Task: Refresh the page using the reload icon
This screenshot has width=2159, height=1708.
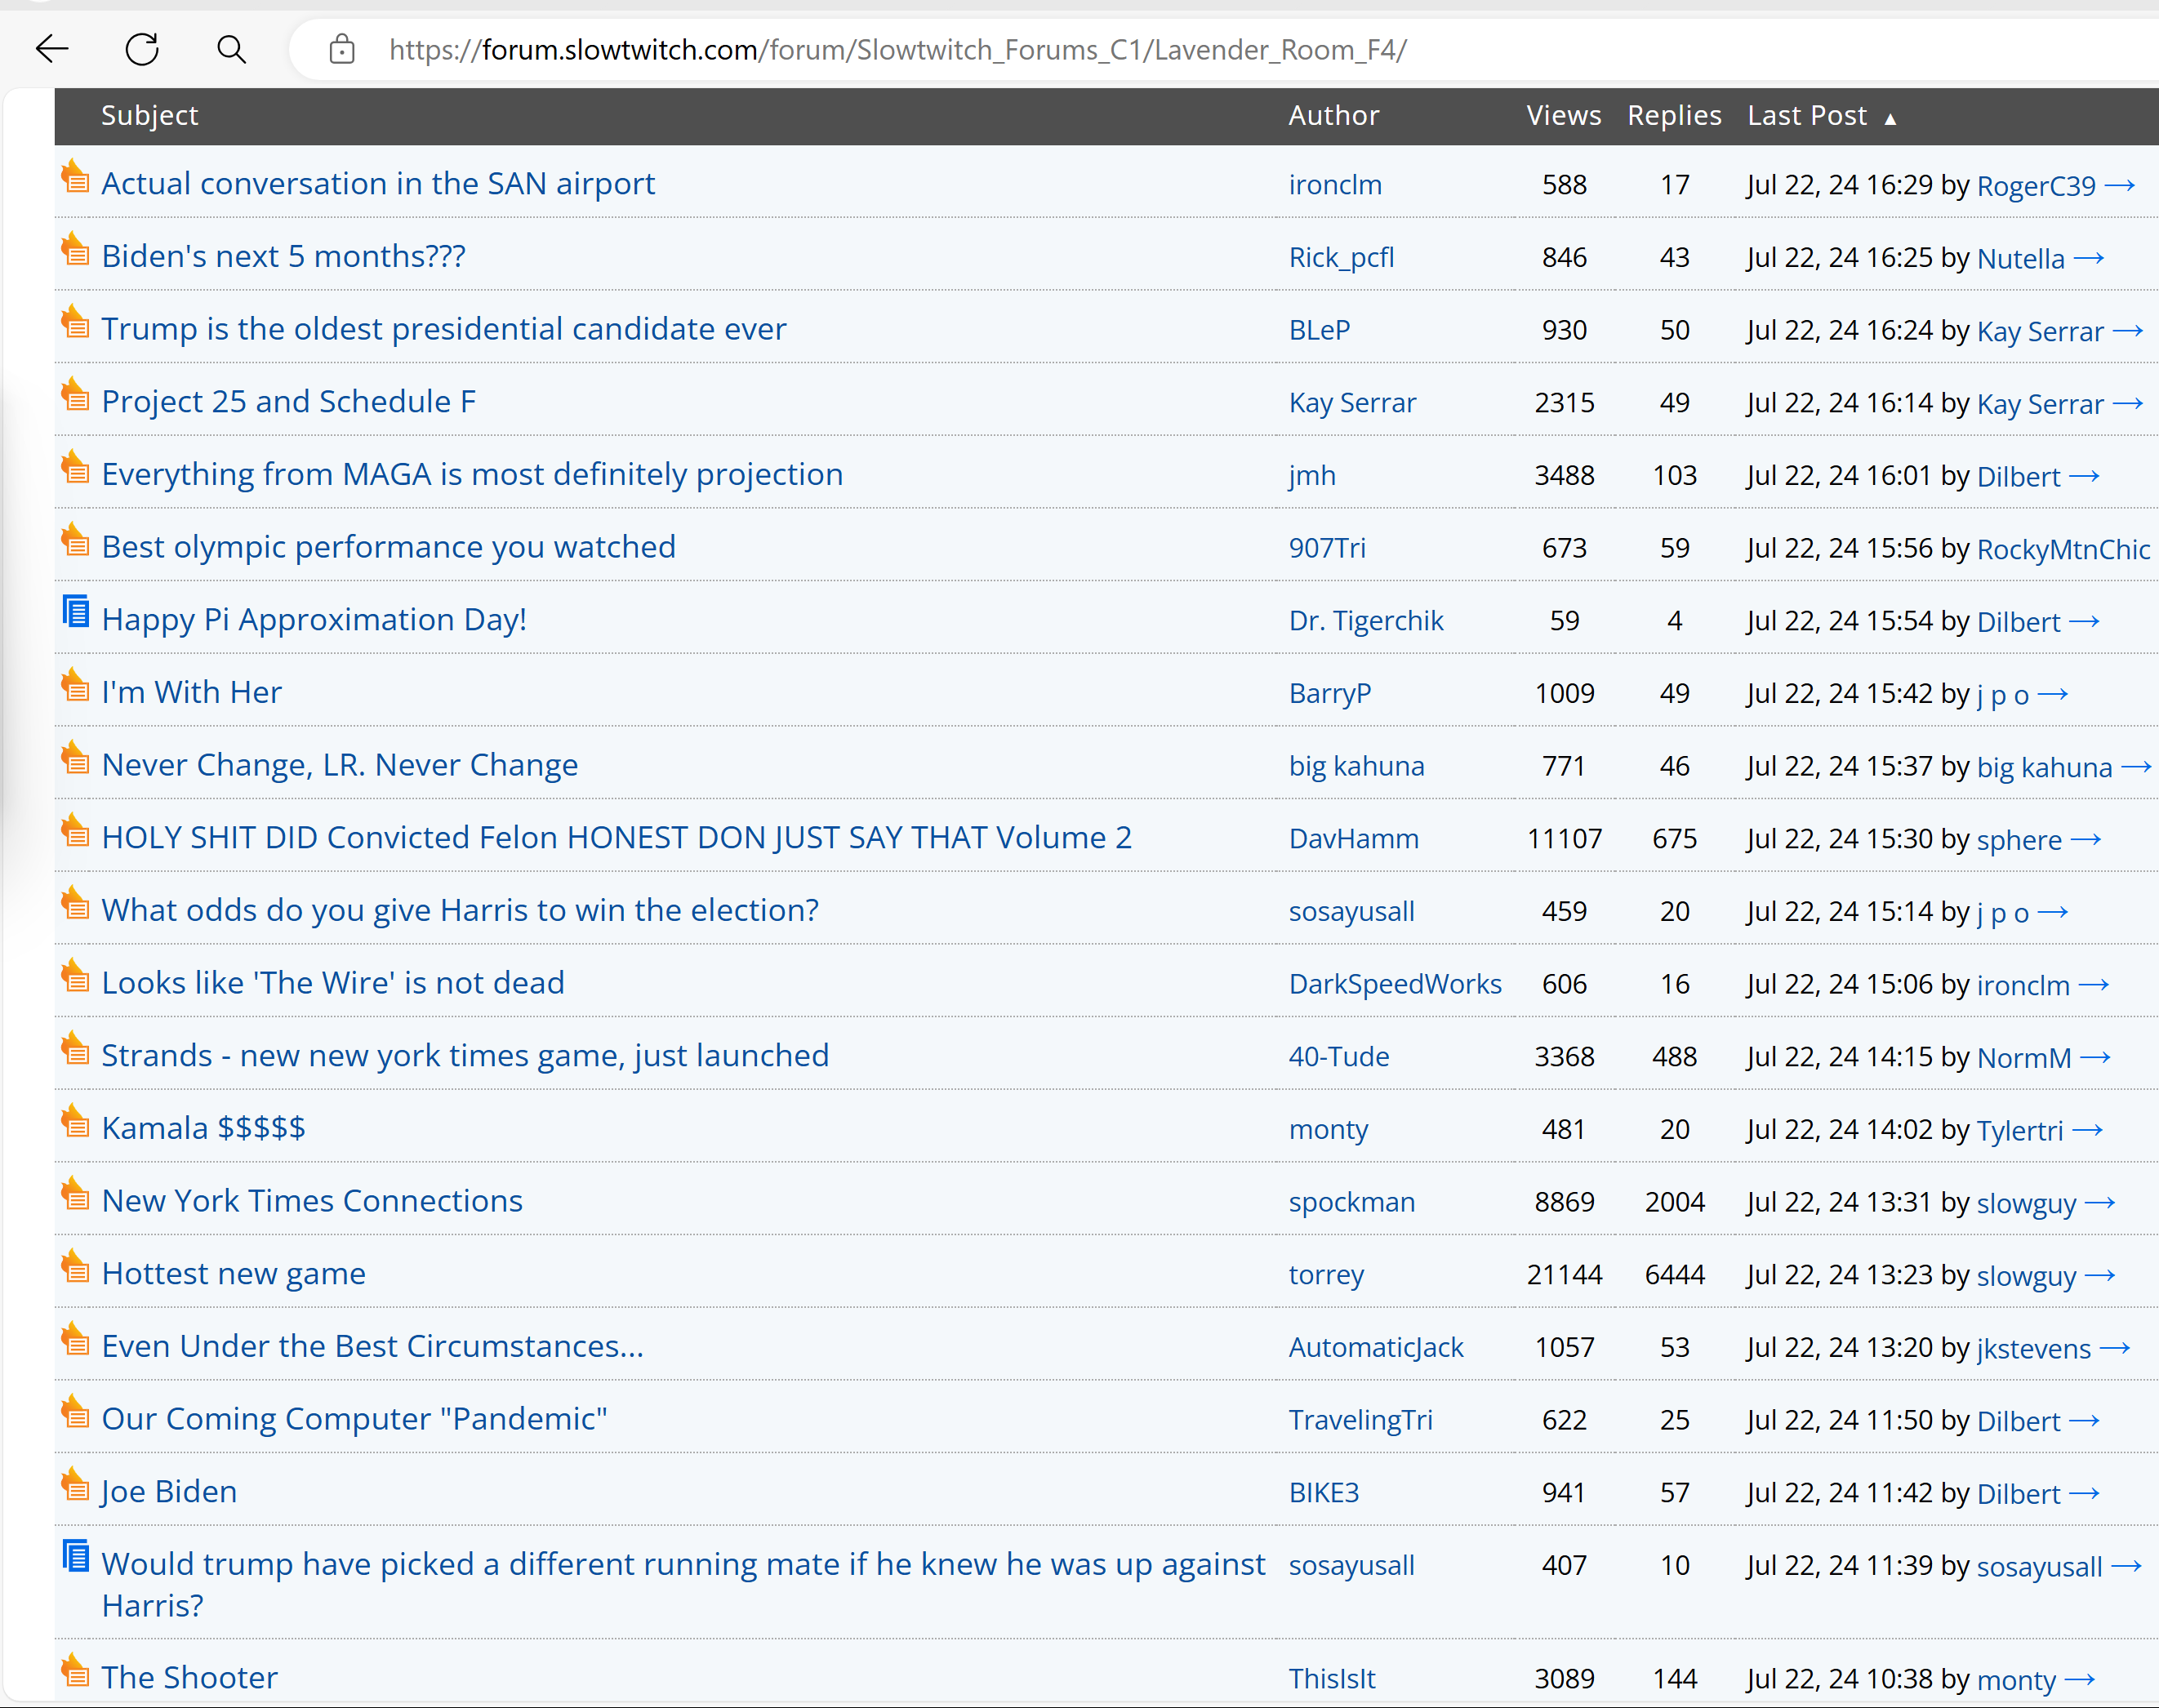Action: 141,49
